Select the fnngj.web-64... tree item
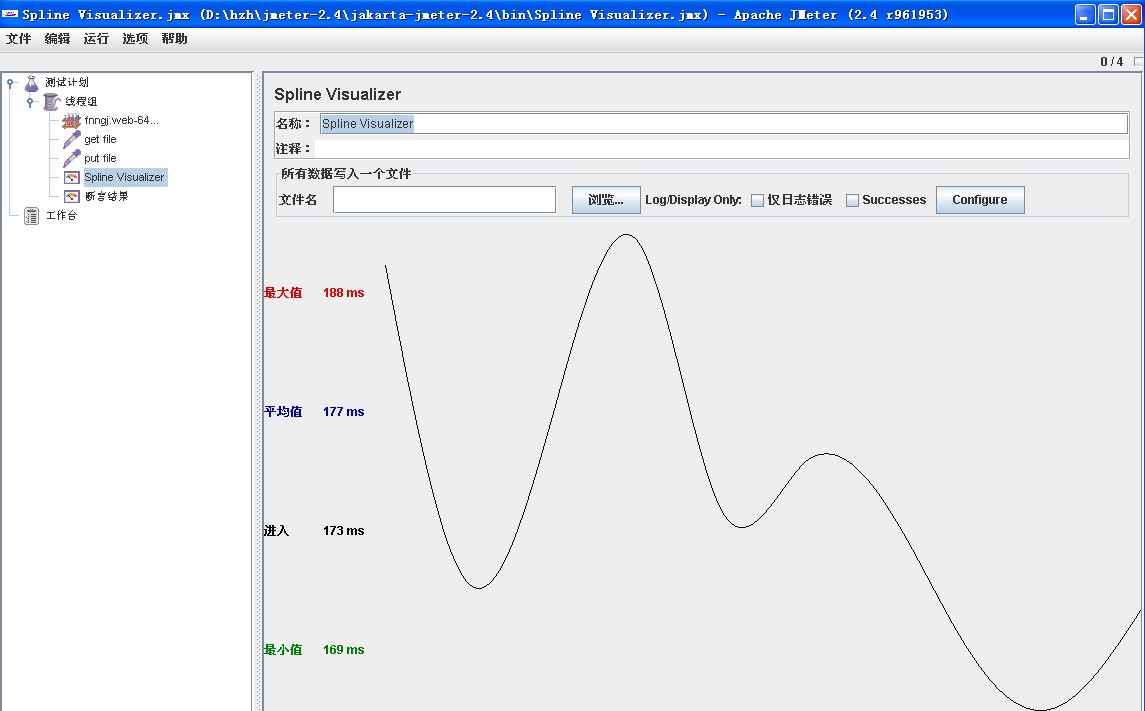1145x711 pixels. coord(121,120)
